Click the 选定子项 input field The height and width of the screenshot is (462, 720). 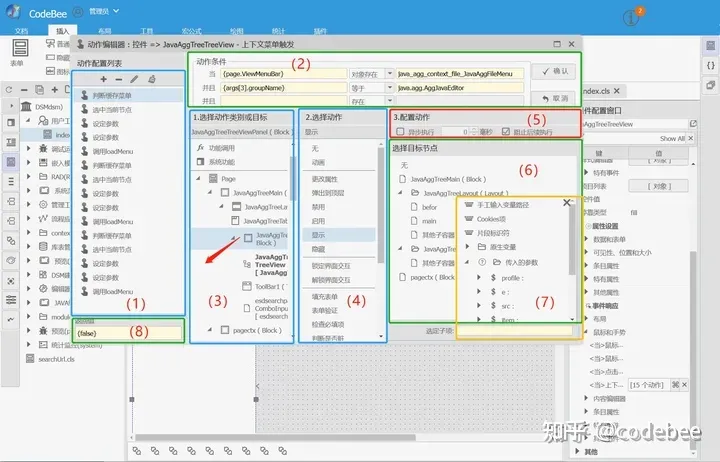(x=515, y=331)
